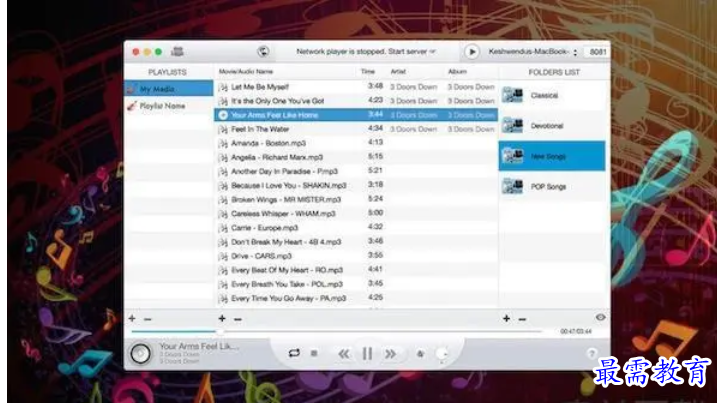
Task: Open the Devotional folder
Action: tap(552, 125)
